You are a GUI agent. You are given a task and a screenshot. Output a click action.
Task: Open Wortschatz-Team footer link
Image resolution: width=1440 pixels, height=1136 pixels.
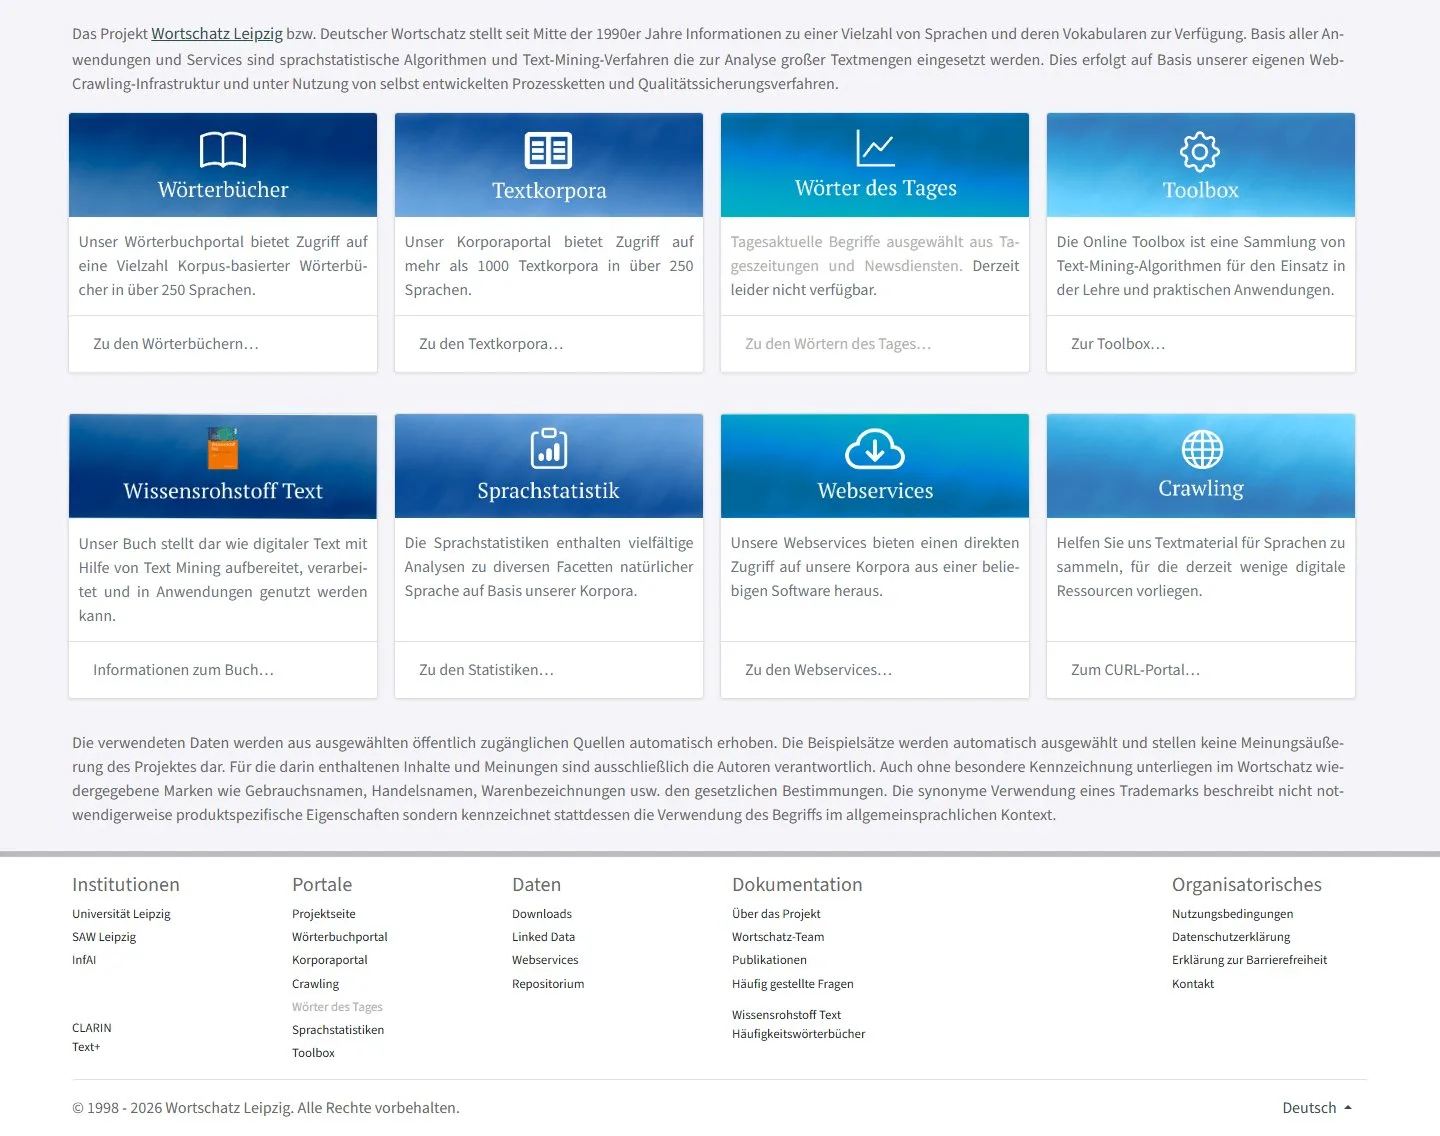(x=778, y=937)
